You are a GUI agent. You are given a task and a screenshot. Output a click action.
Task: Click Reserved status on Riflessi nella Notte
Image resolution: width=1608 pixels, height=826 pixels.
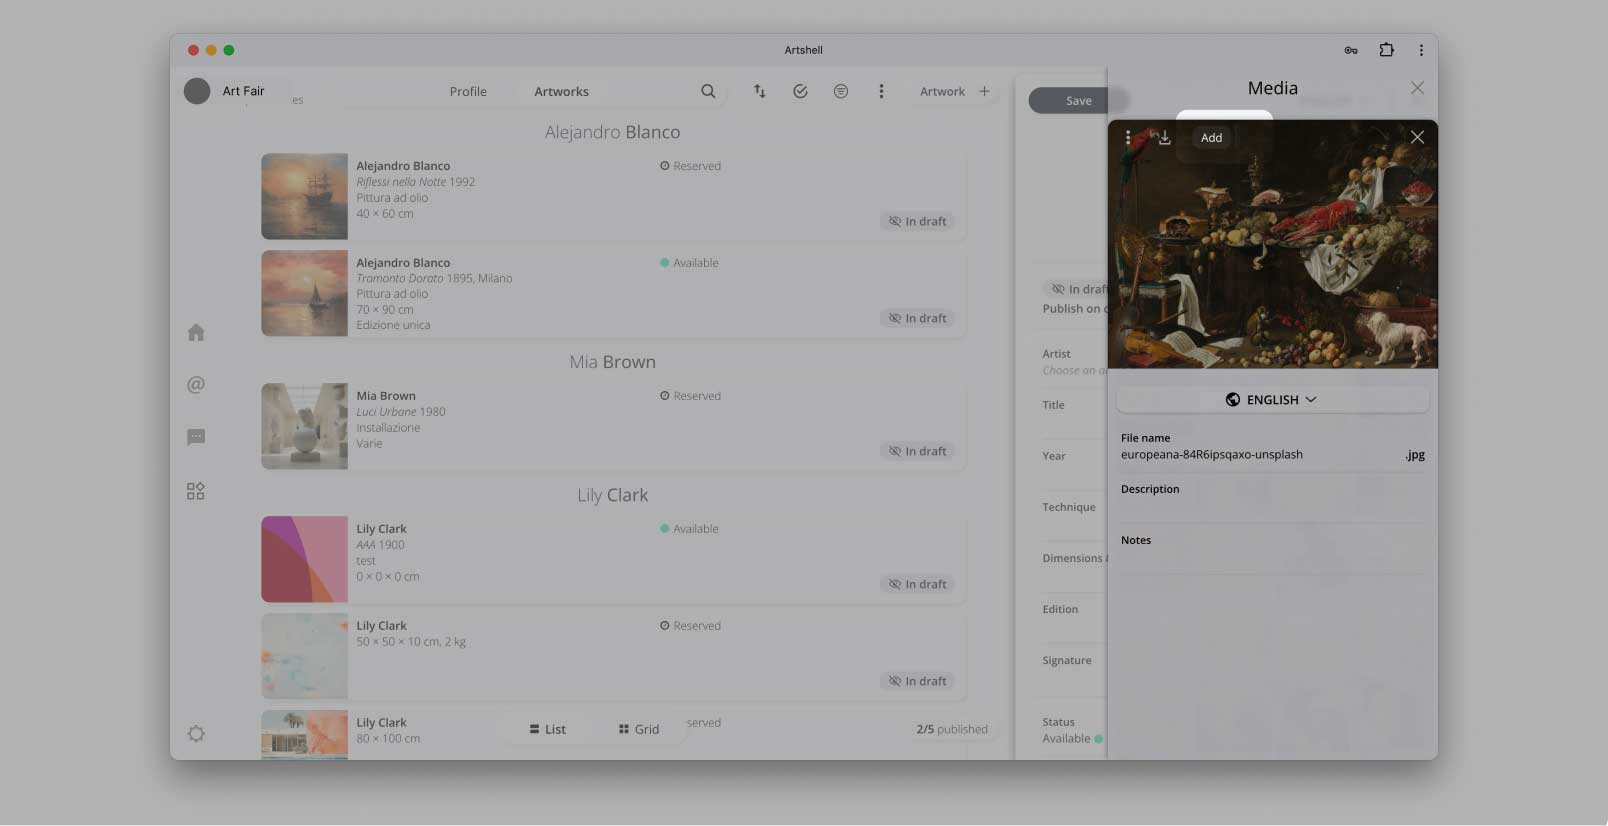(x=690, y=166)
